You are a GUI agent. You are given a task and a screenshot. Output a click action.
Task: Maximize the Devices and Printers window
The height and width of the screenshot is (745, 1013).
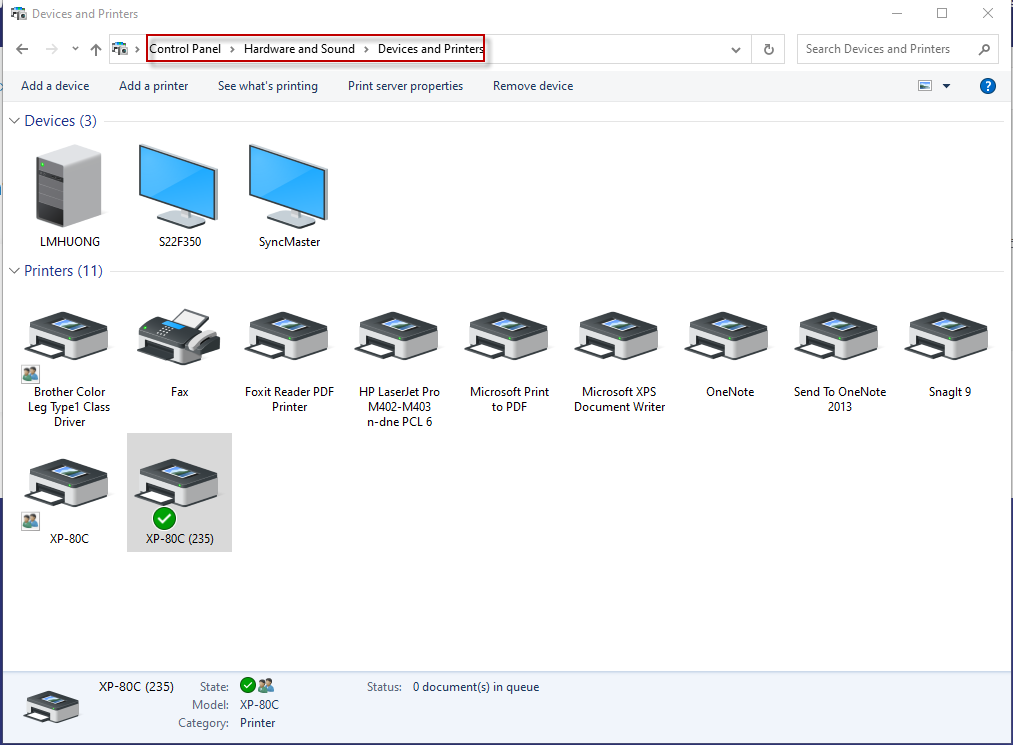(942, 13)
